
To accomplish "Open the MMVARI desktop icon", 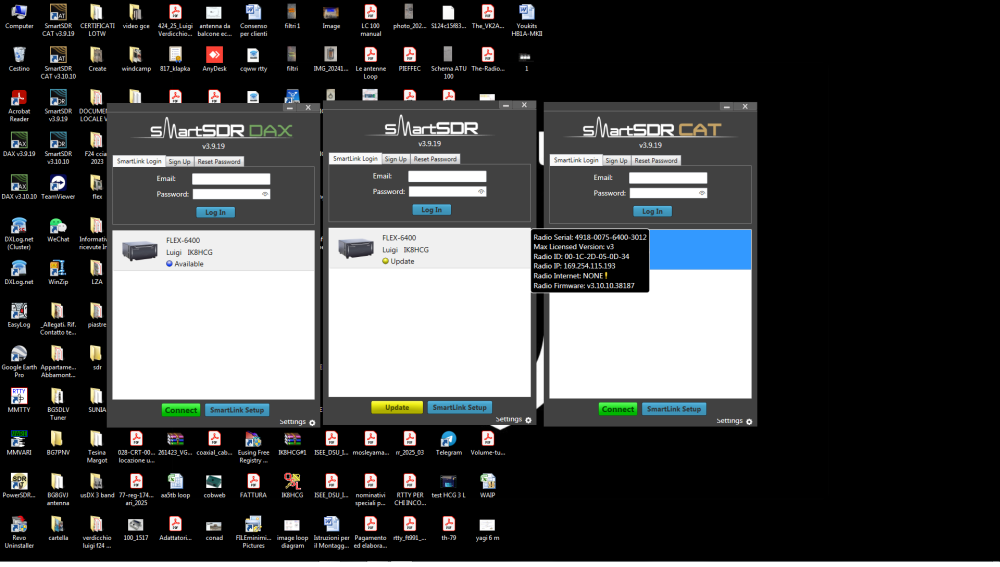I will tap(19, 443).
